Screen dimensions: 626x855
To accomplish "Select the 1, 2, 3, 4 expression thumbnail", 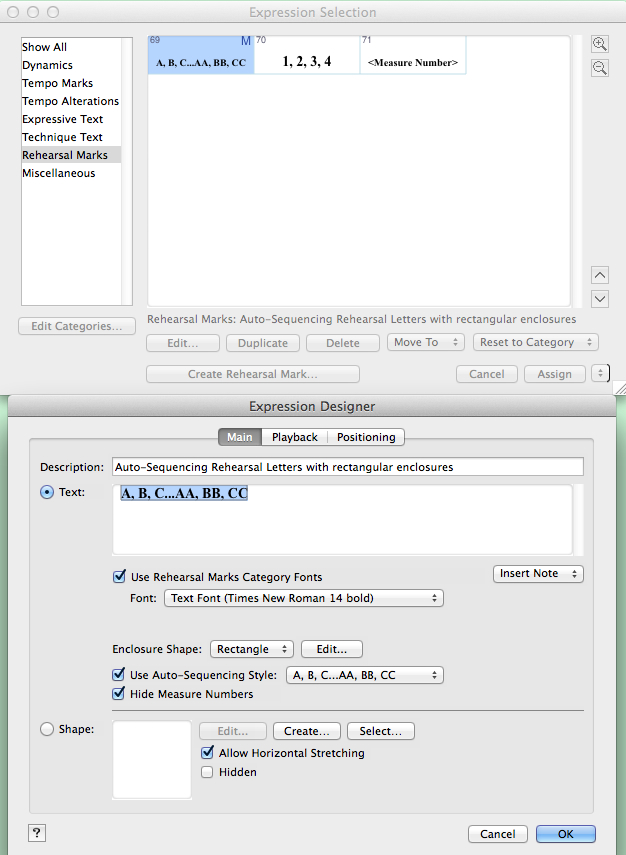I will [306, 62].
